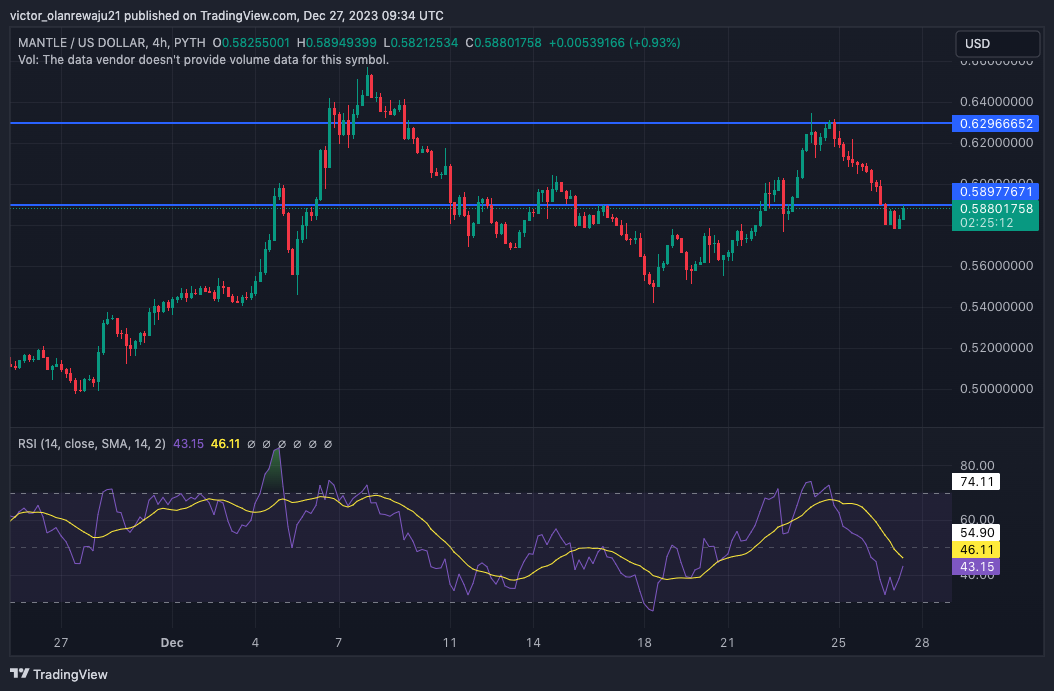Click the 18 date label on time axis
1054x691 pixels.
[644, 643]
